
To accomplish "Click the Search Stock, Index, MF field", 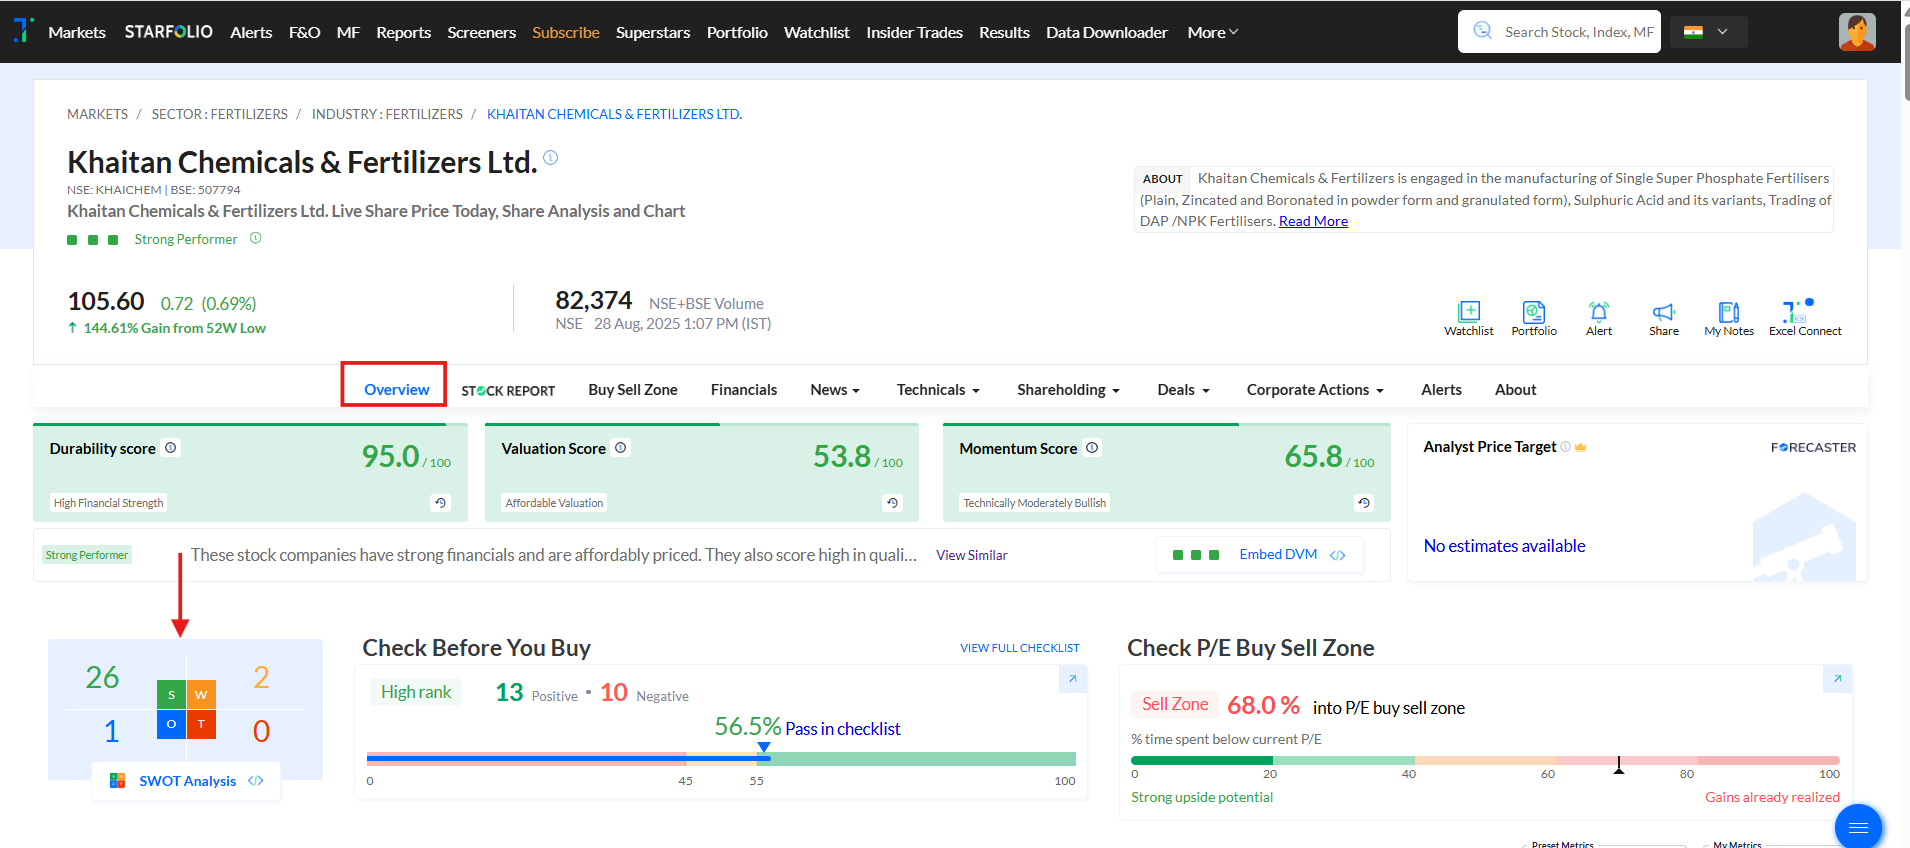I will [x=1559, y=32].
